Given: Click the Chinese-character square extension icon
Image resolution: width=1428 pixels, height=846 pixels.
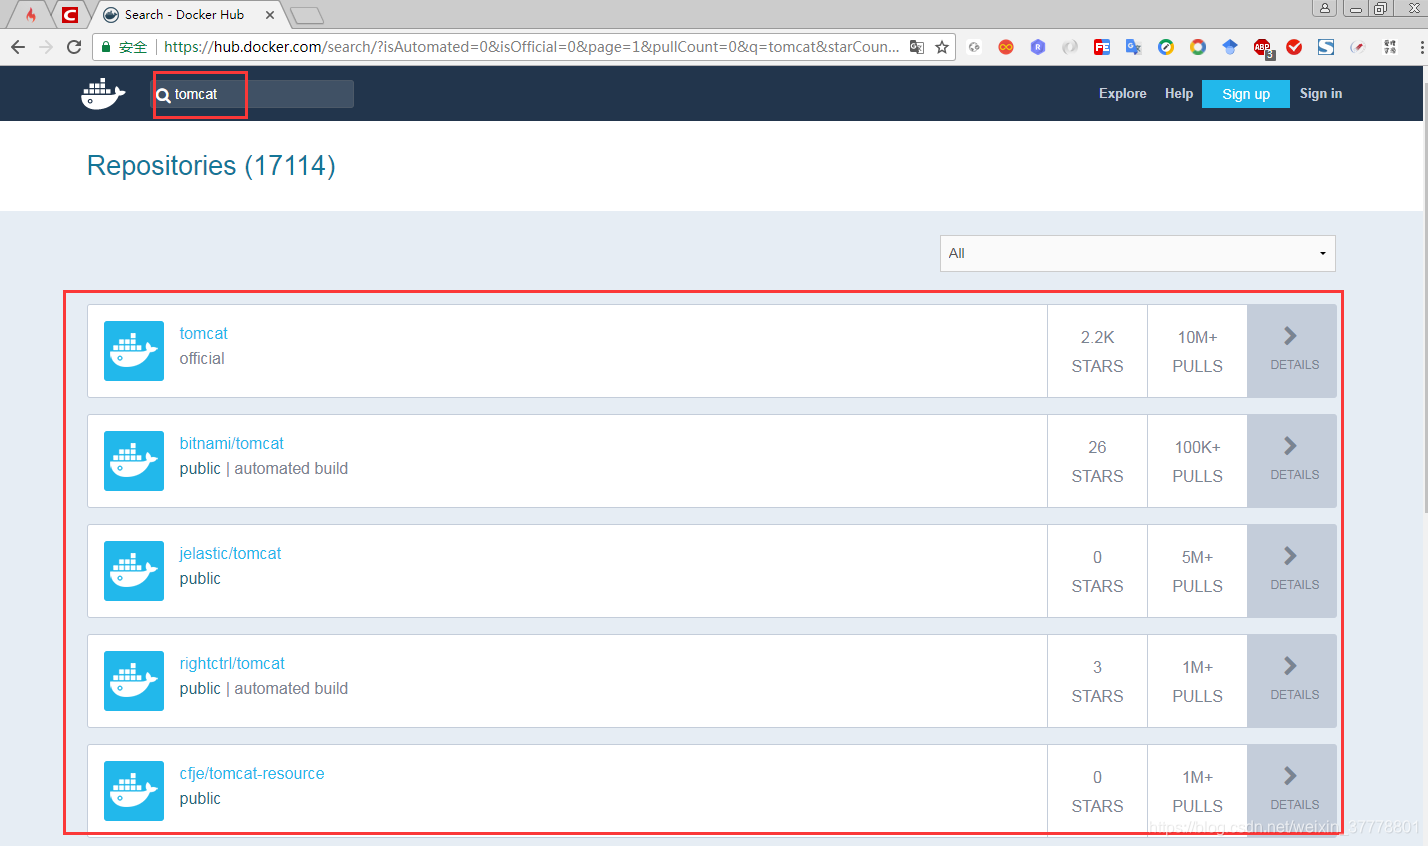Looking at the screenshot, I should click(x=1390, y=47).
